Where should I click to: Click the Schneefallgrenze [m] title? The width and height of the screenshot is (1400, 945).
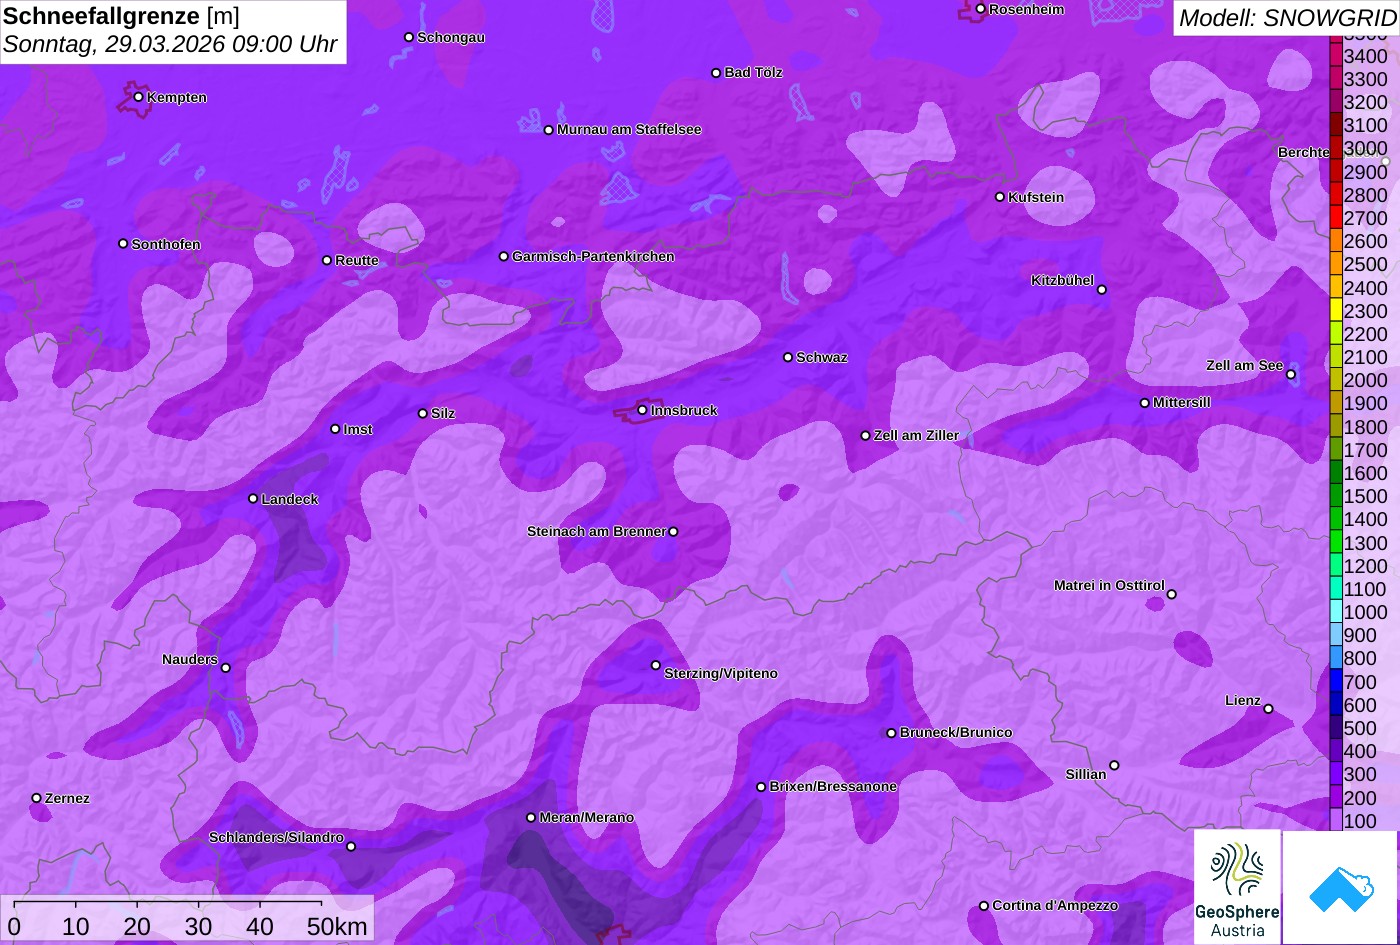tap(121, 16)
